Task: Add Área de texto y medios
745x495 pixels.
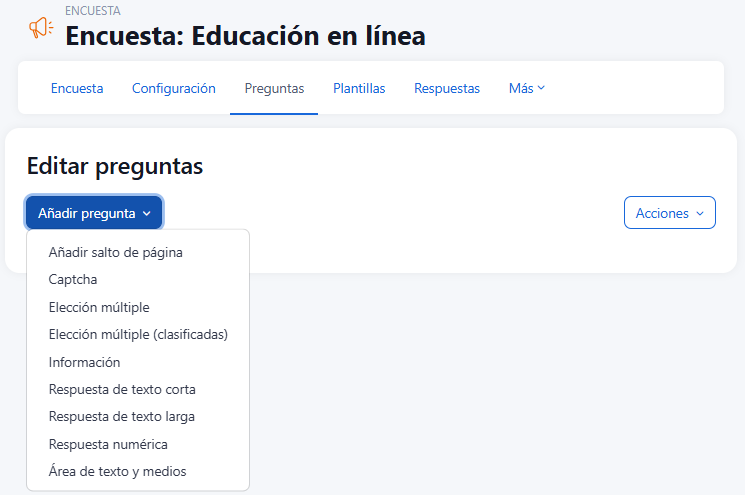Action: point(117,471)
